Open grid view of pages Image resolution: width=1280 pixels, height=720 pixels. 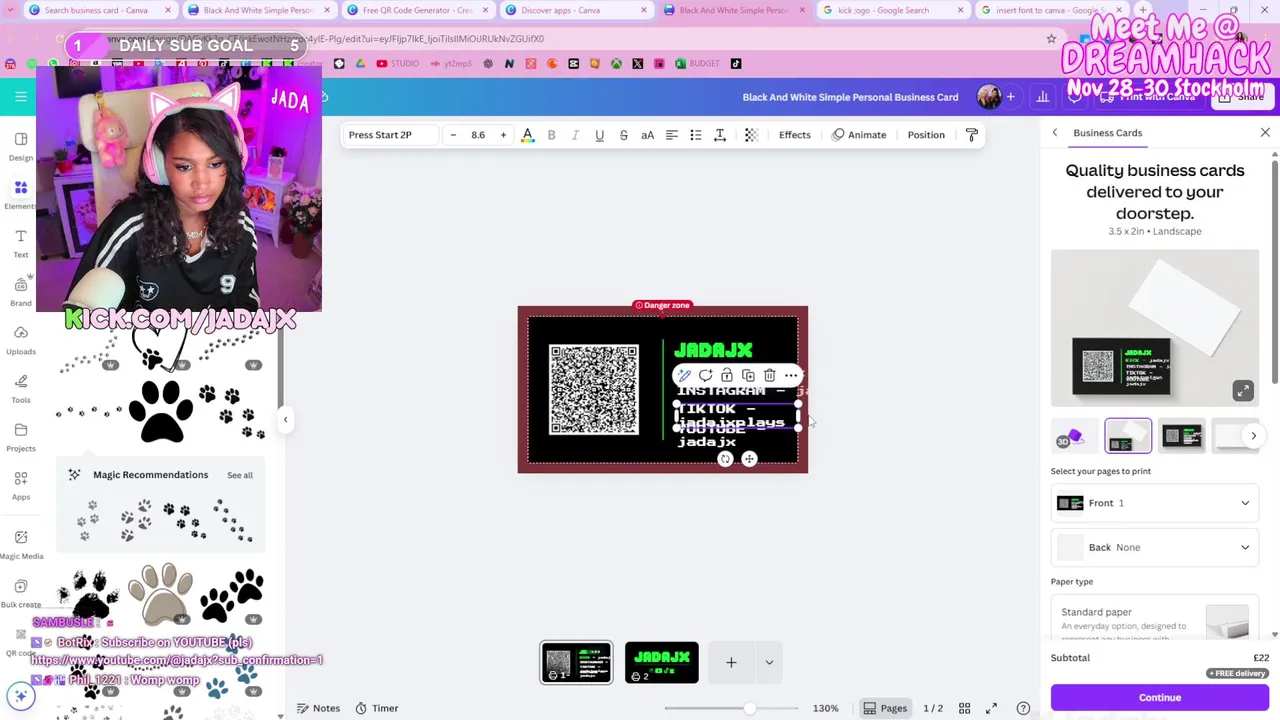(964, 708)
